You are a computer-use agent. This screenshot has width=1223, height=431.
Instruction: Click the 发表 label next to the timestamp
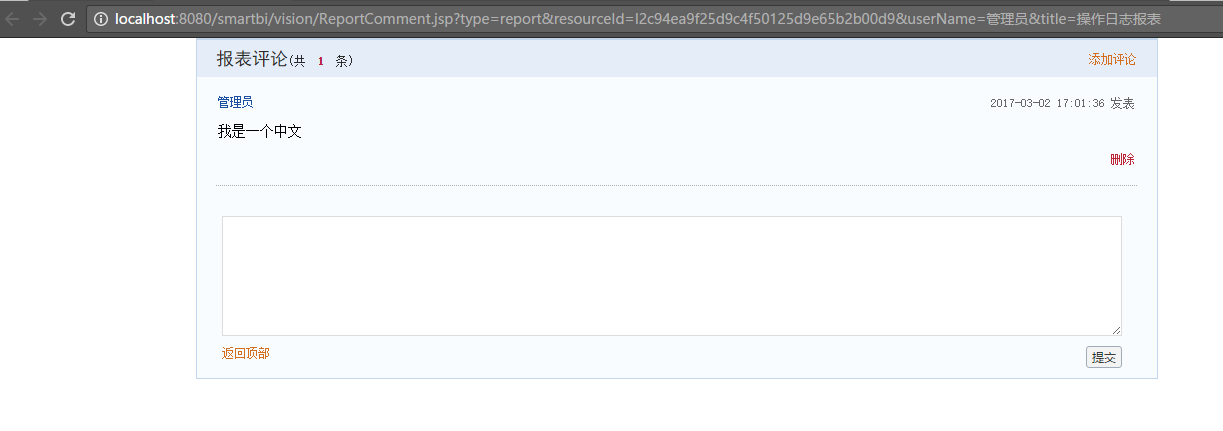(x=1122, y=103)
